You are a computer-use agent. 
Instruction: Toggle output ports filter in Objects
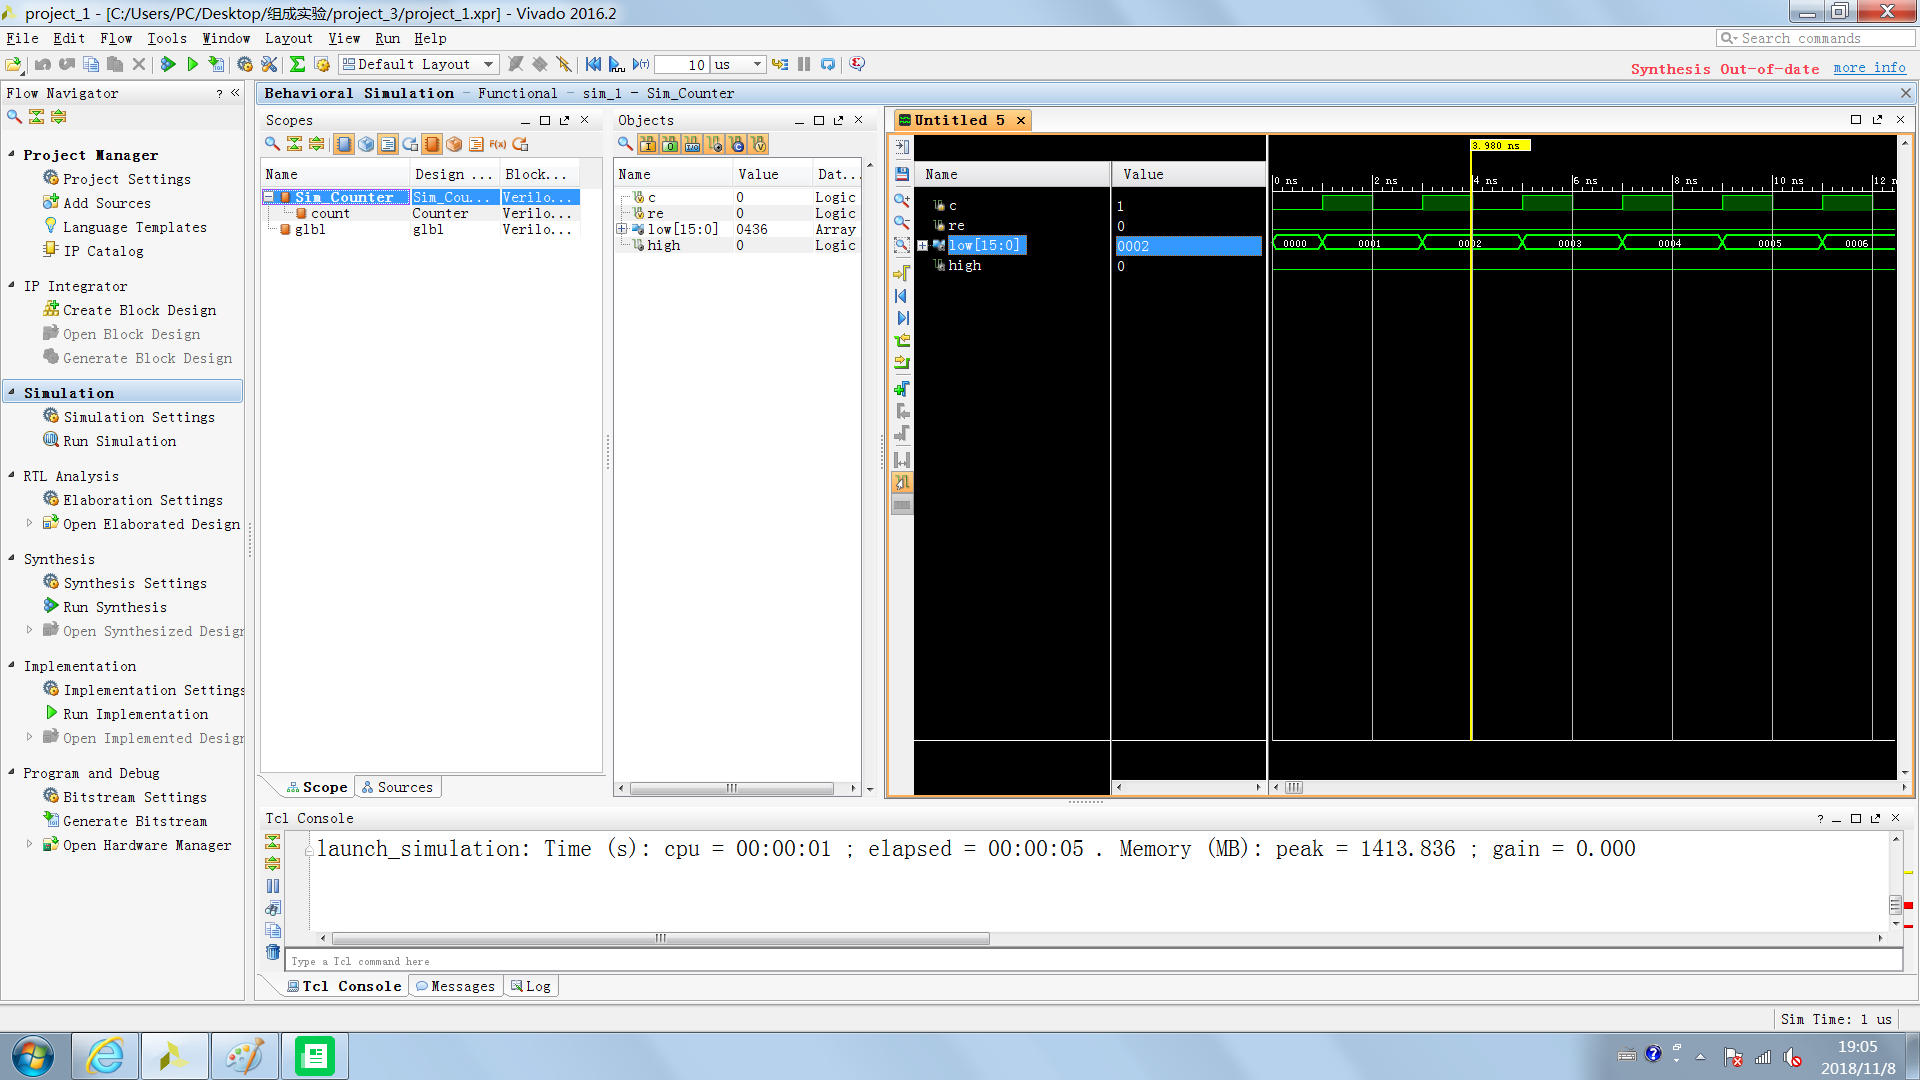pyautogui.click(x=670, y=145)
